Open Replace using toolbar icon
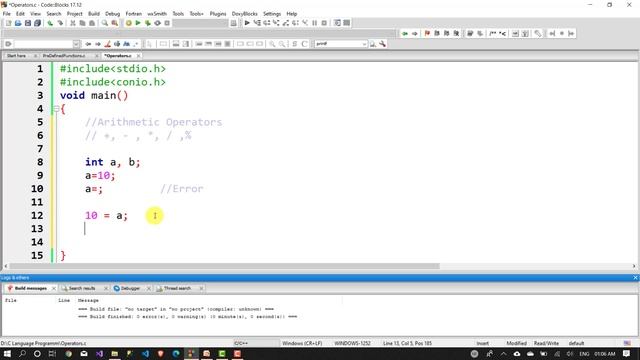This screenshot has height=360, width=640. click(x=115, y=23)
